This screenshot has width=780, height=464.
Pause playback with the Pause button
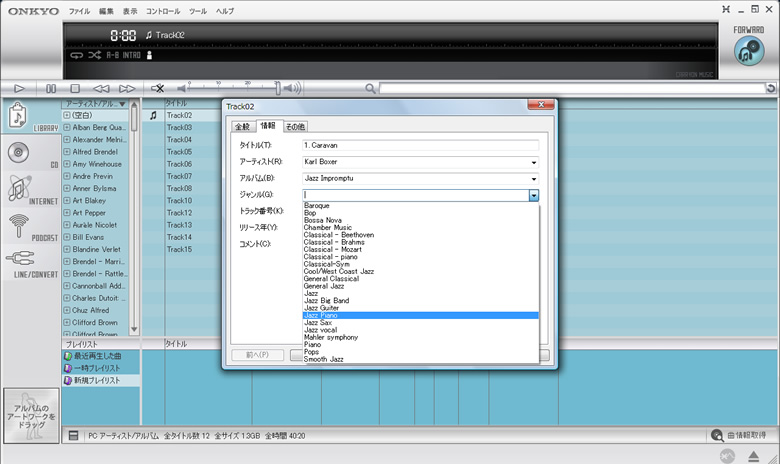pos(51,89)
